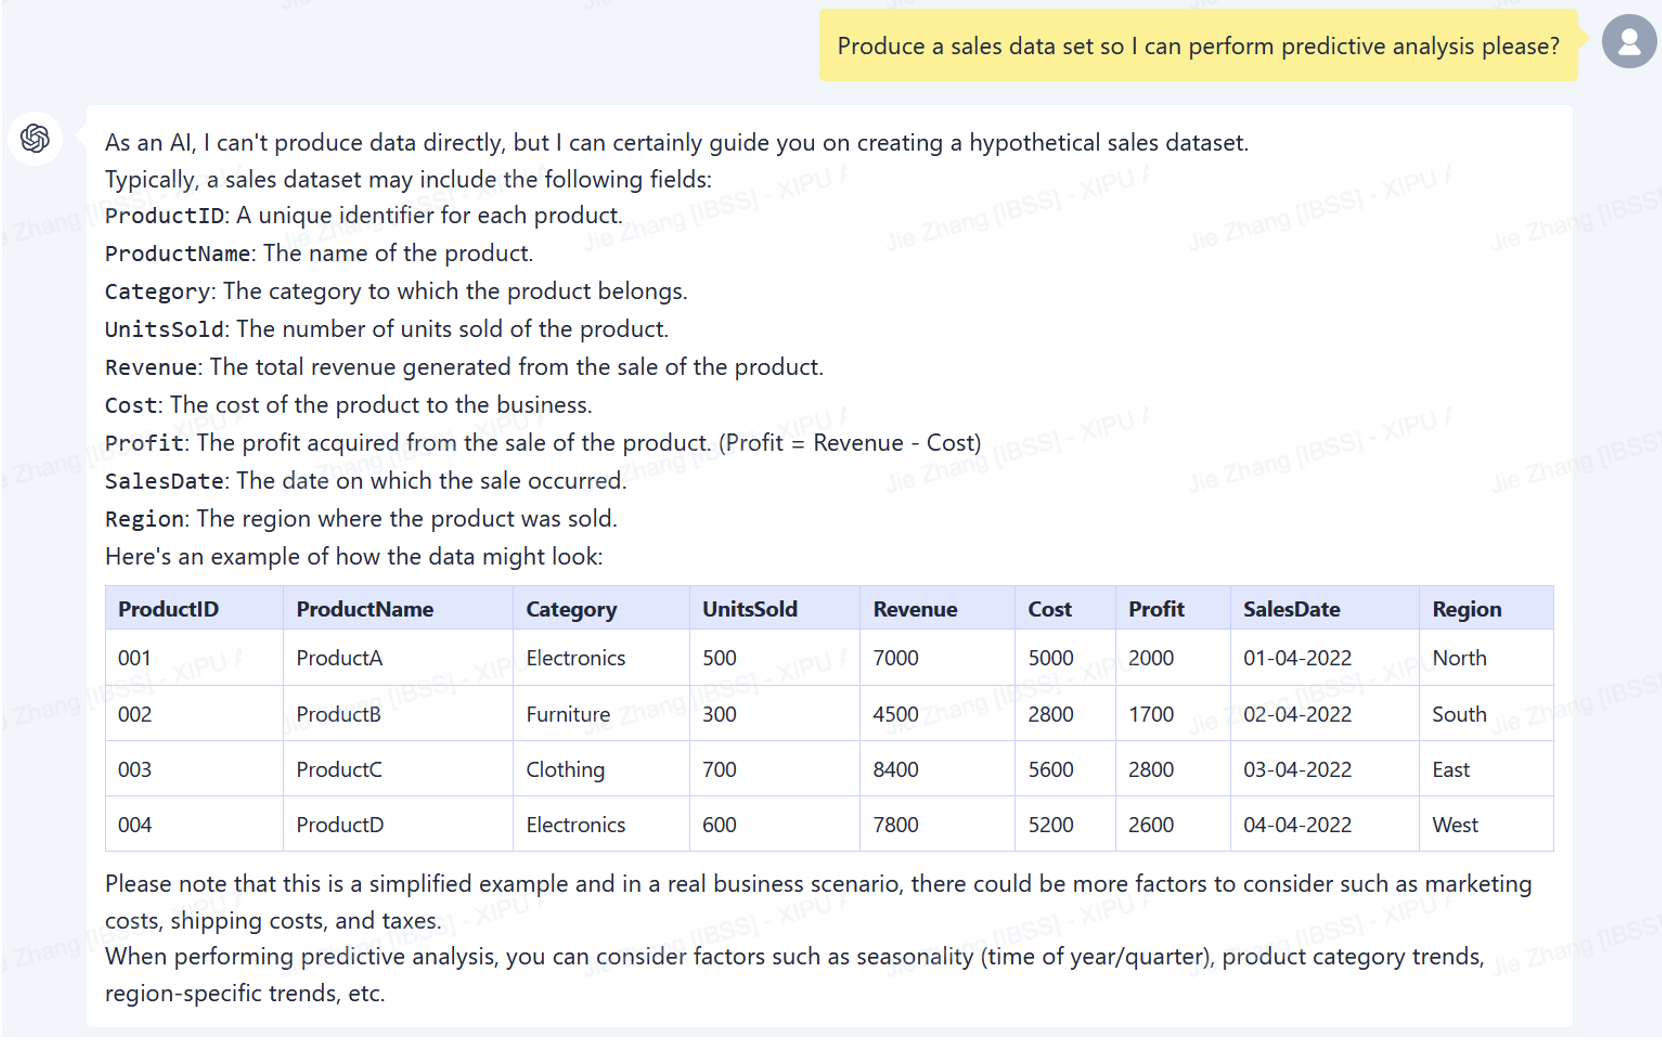Viewport: 1662px width, 1040px height.
Task: Click the Clothing category cell
Action: [565, 769]
